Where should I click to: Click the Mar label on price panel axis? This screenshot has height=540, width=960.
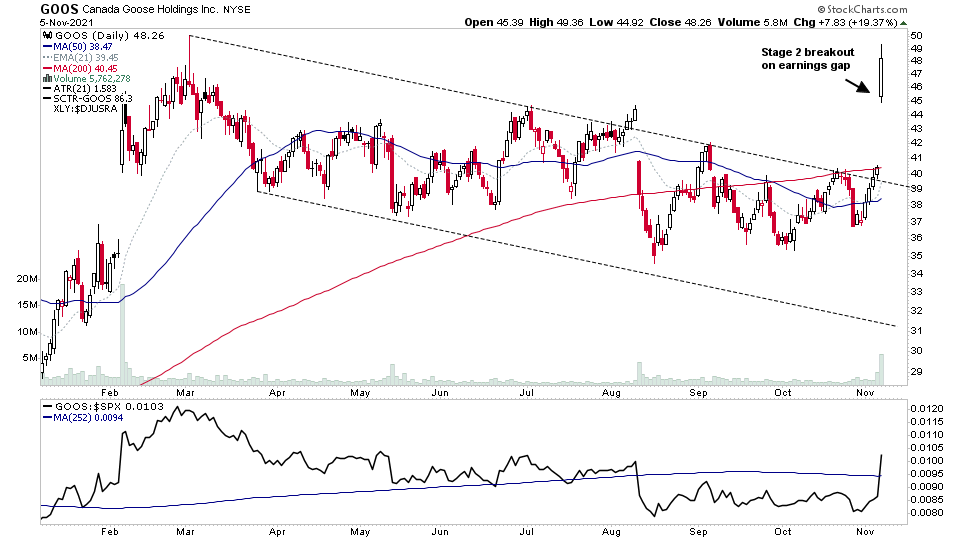coord(186,392)
